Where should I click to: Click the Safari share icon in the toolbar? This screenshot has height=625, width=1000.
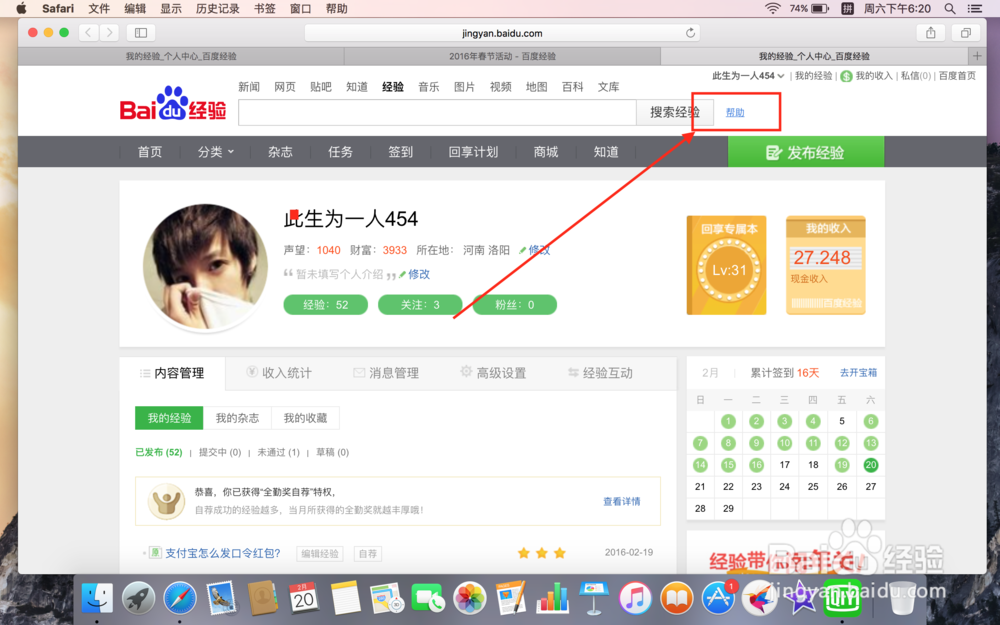click(931, 32)
